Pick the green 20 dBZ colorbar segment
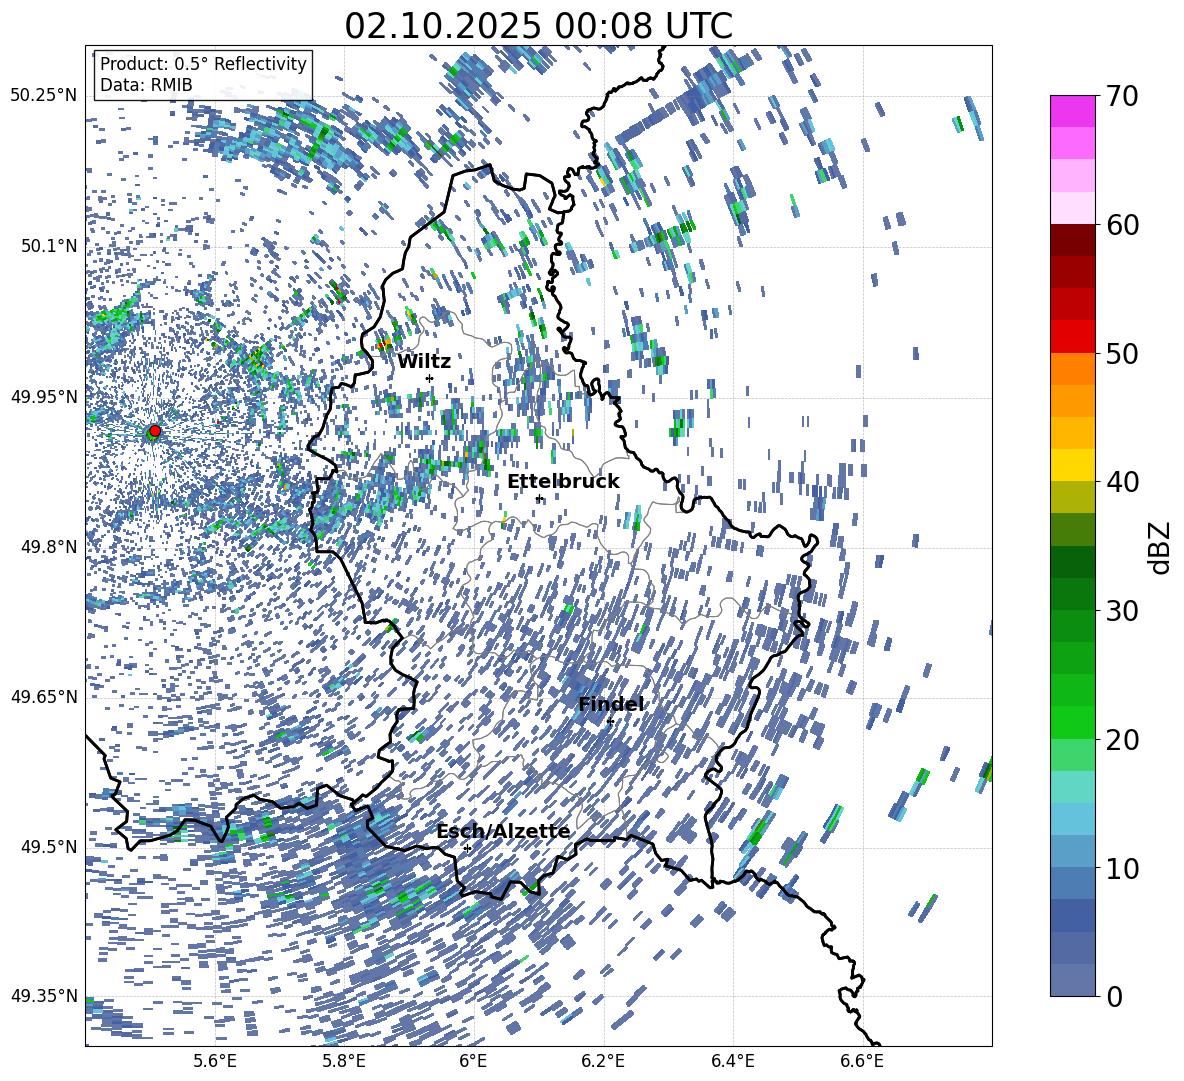 1072,722
